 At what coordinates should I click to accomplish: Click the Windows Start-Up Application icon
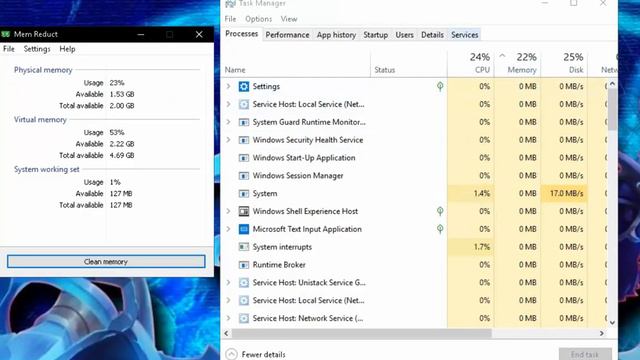pyautogui.click(x=244, y=158)
